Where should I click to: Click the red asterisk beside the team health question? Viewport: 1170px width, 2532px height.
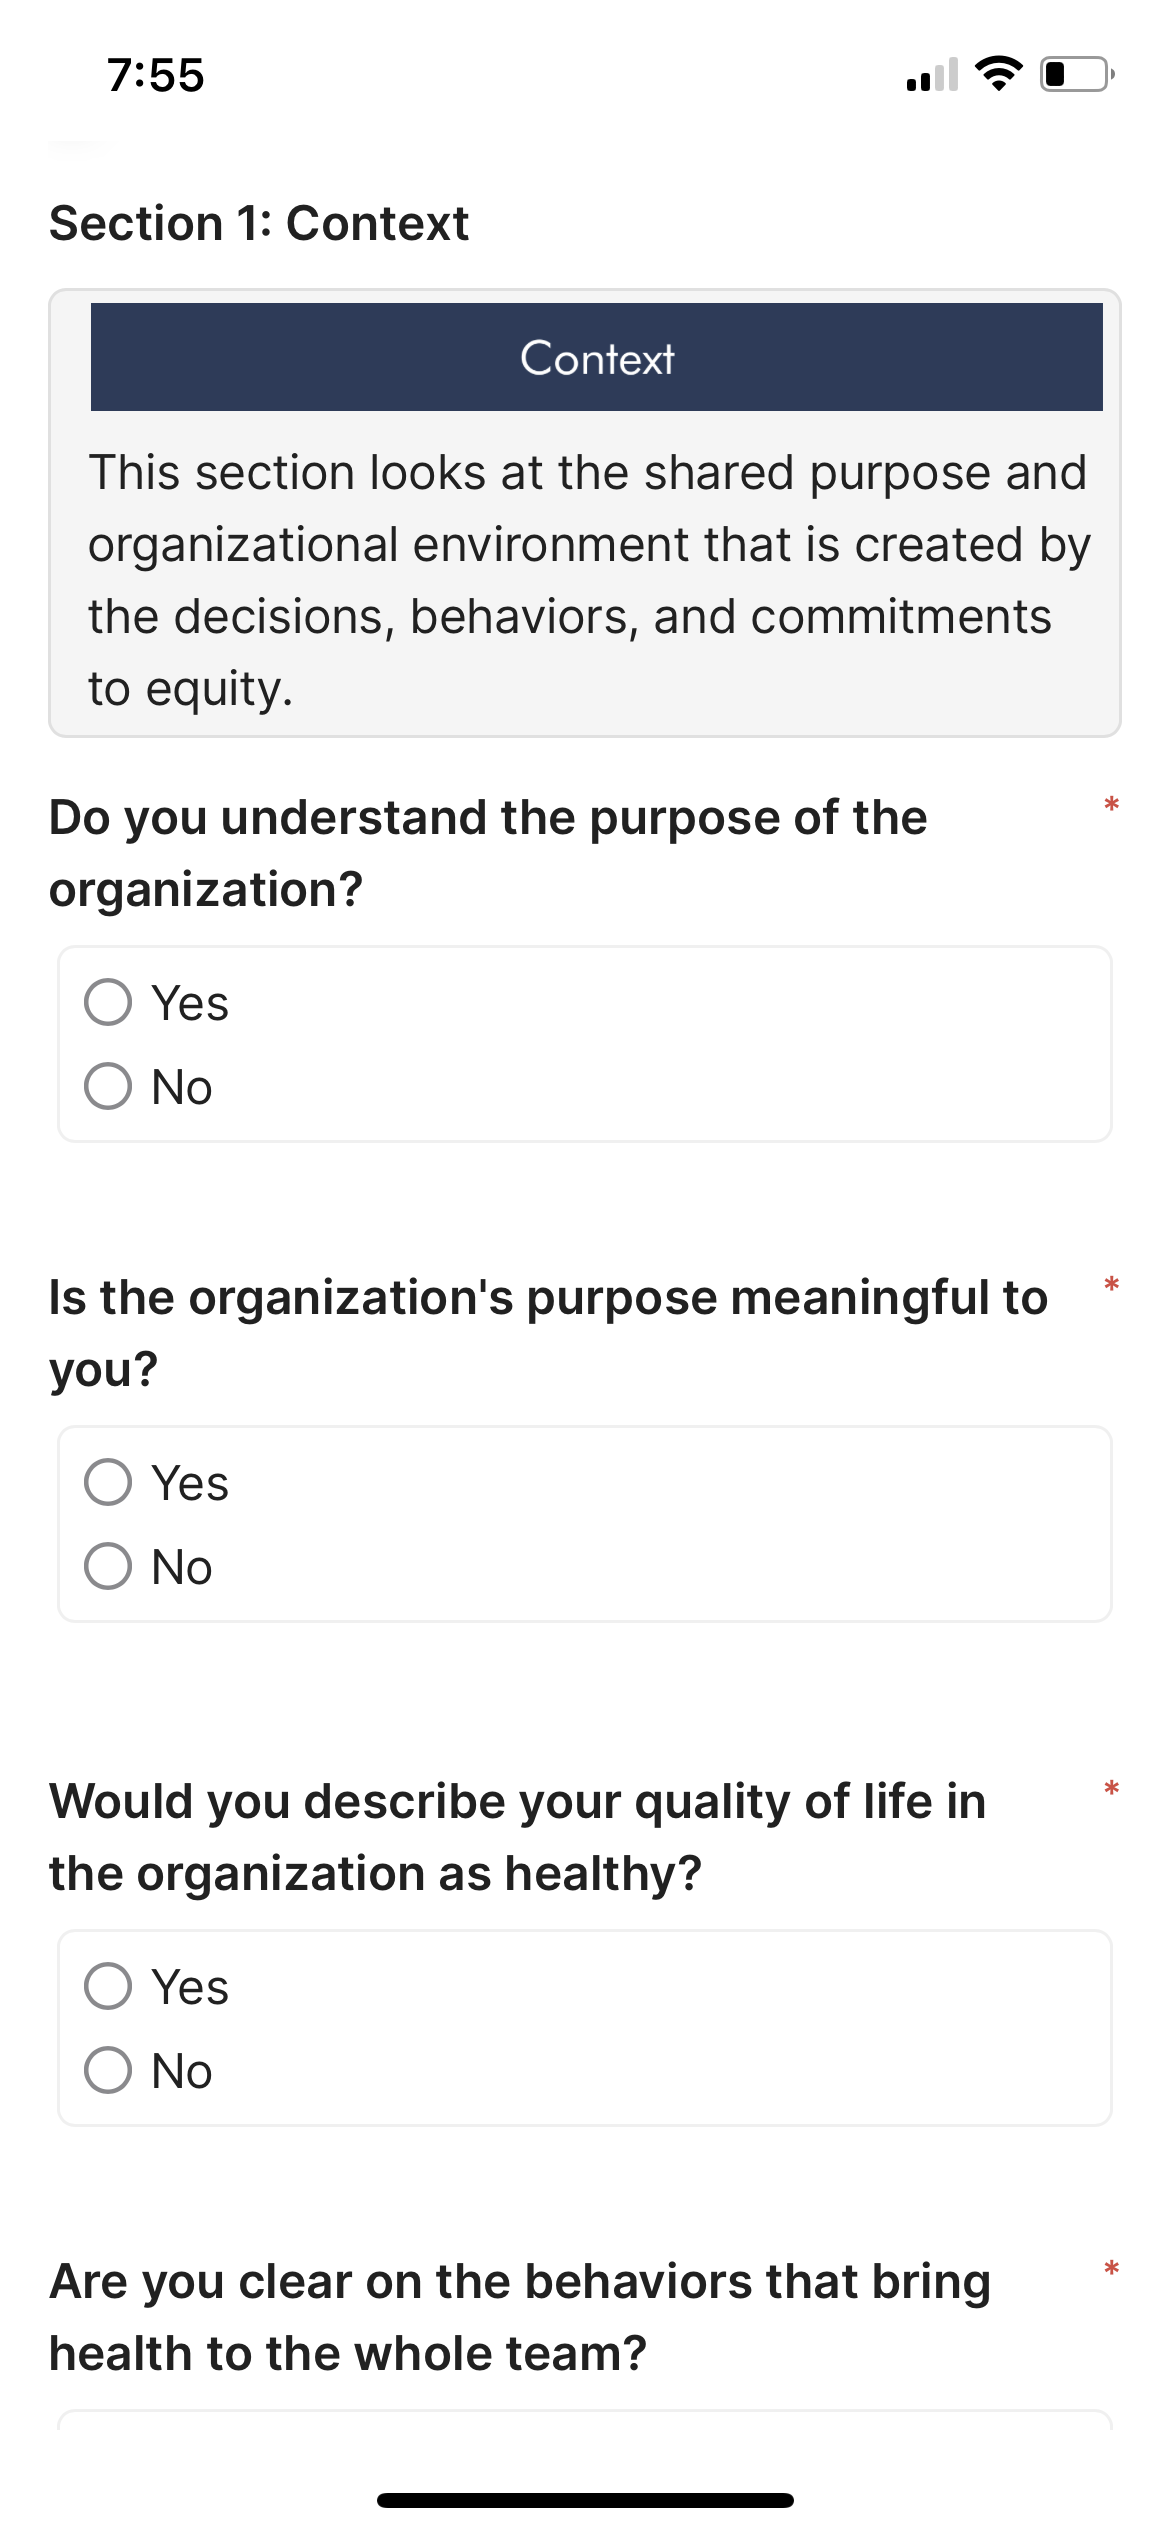point(1111,2269)
